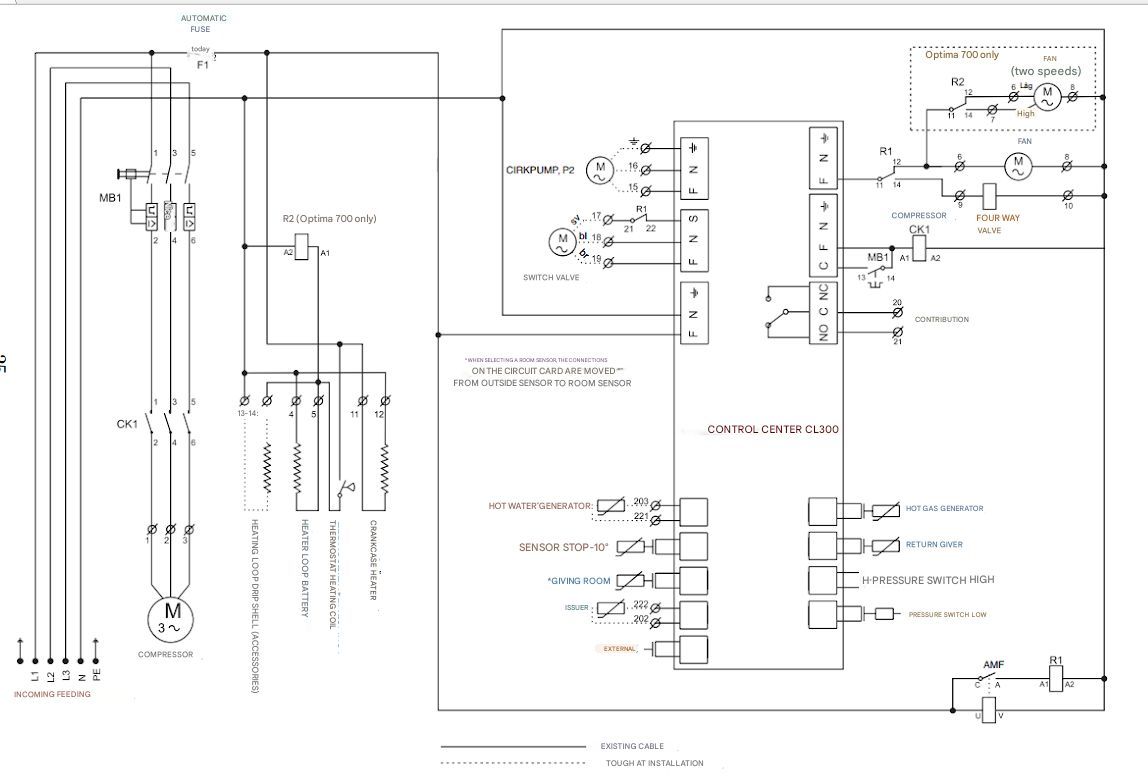The image size is (1148, 782).
Task: Click the TOUGH AT INSTALLATION legend entry
Action: [x=655, y=763]
